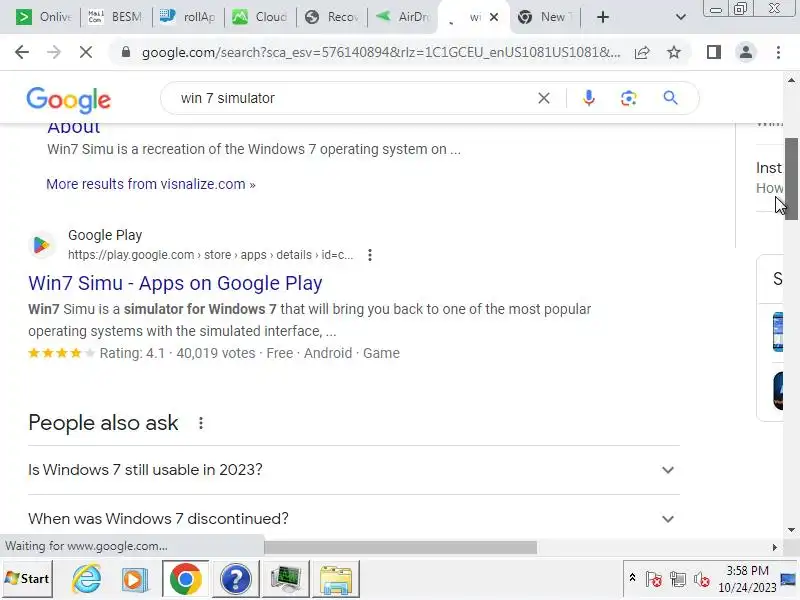Submit search with magnifier icon

click(x=670, y=97)
